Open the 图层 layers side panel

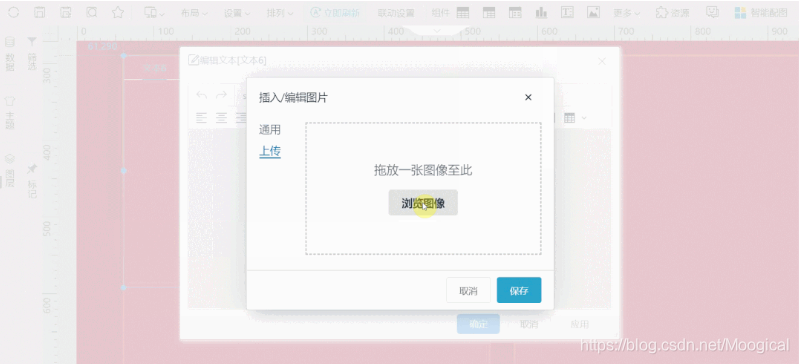tap(10, 171)
